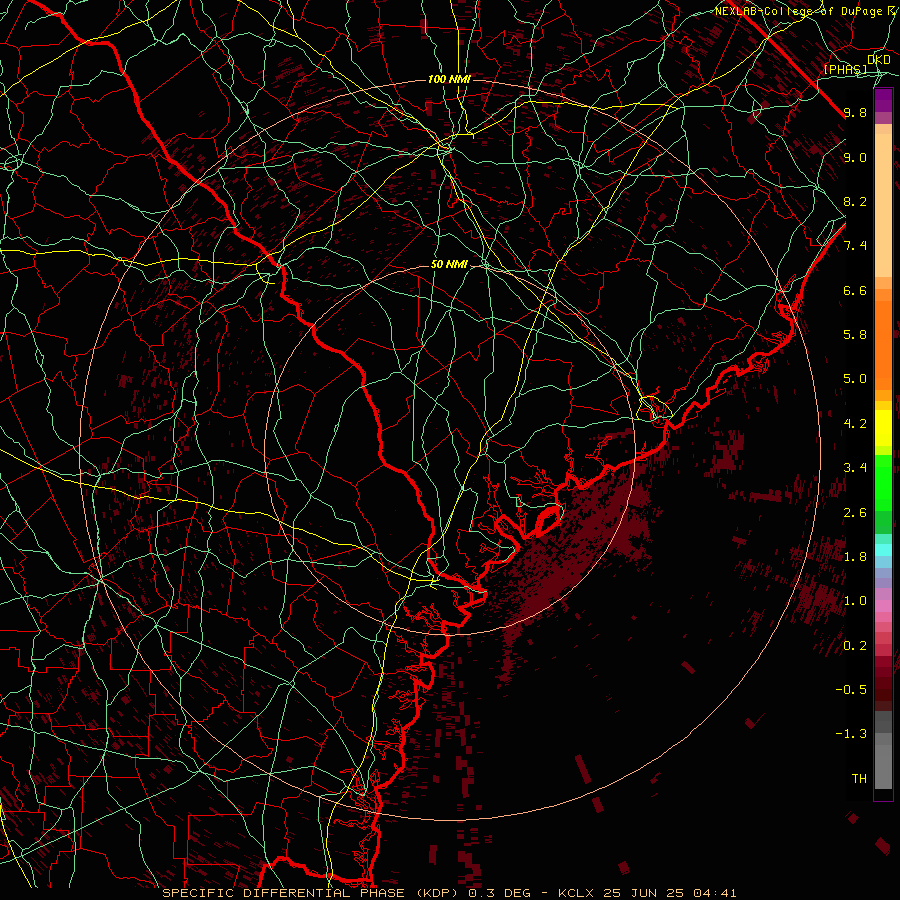Select the 3.4 scale value
Image resolution: width=900 pixels, height=900 pixels.
pyautogui.click(x=855, y=468)
